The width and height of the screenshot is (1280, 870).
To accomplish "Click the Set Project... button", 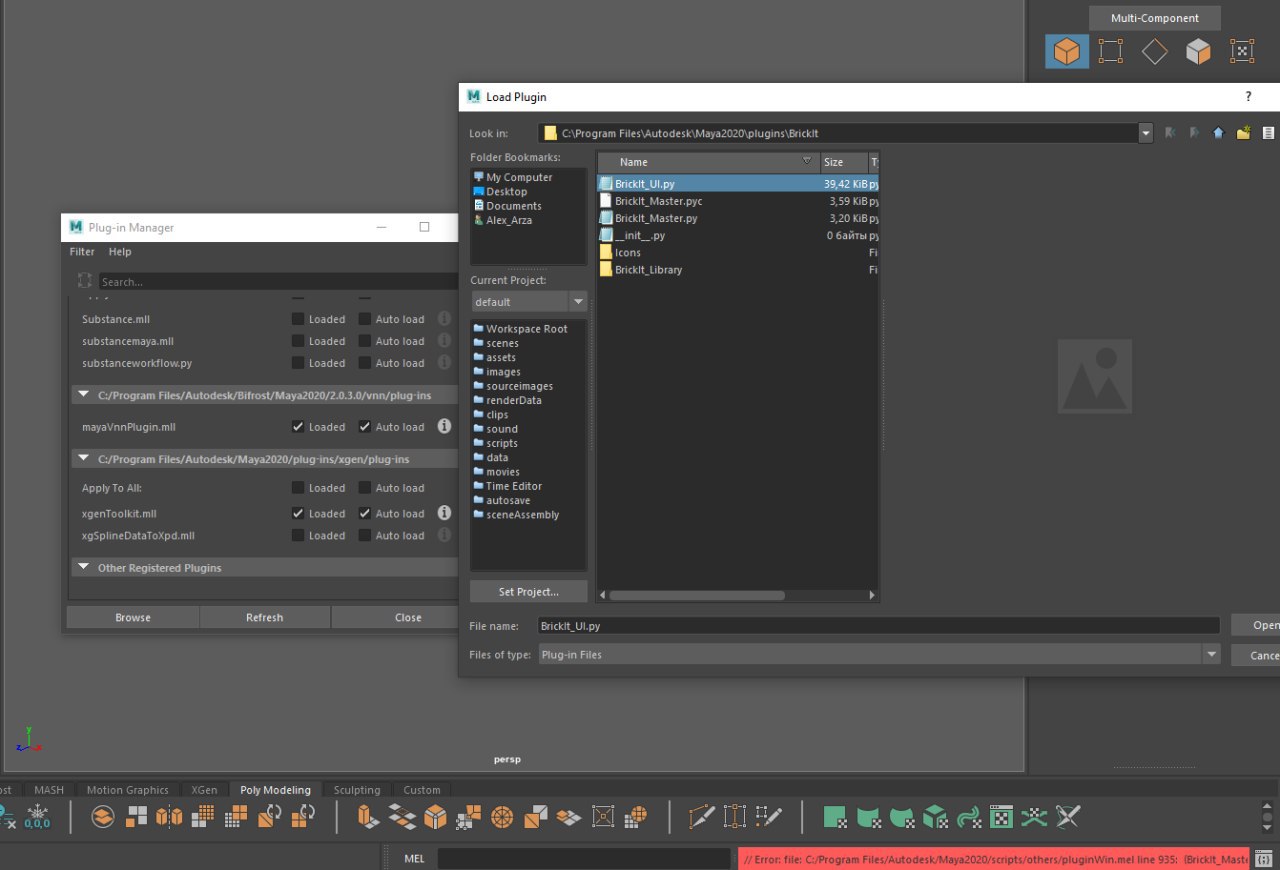I will pos(529,591).
